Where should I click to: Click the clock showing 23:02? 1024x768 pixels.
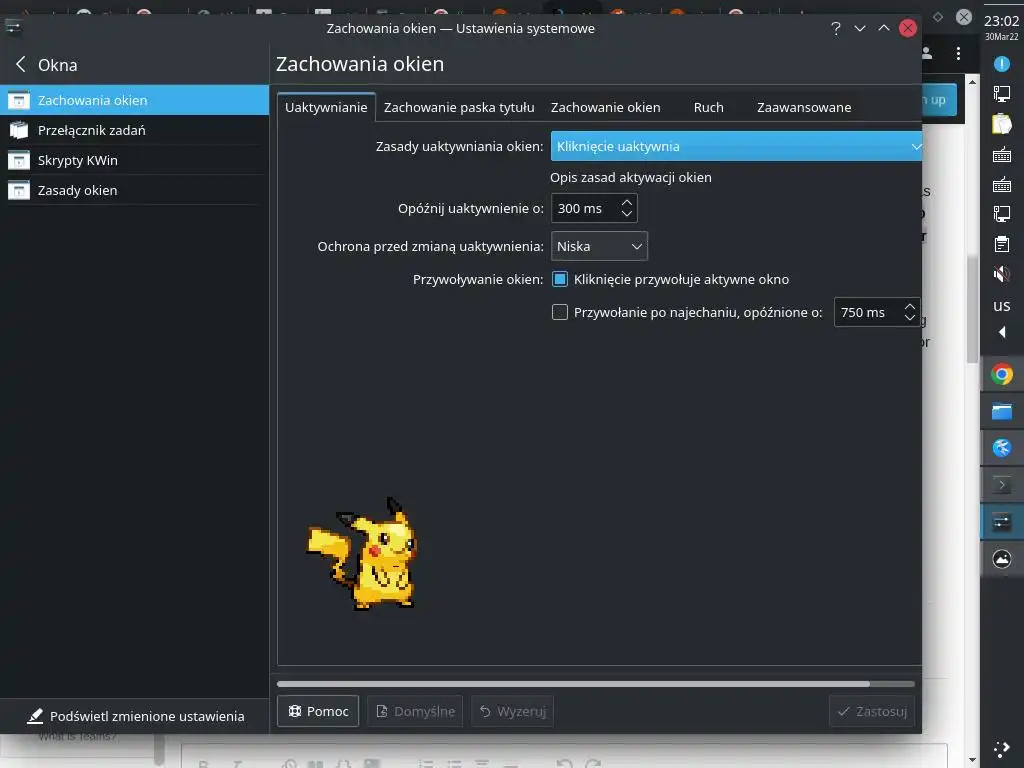[x=1001, y=21]
